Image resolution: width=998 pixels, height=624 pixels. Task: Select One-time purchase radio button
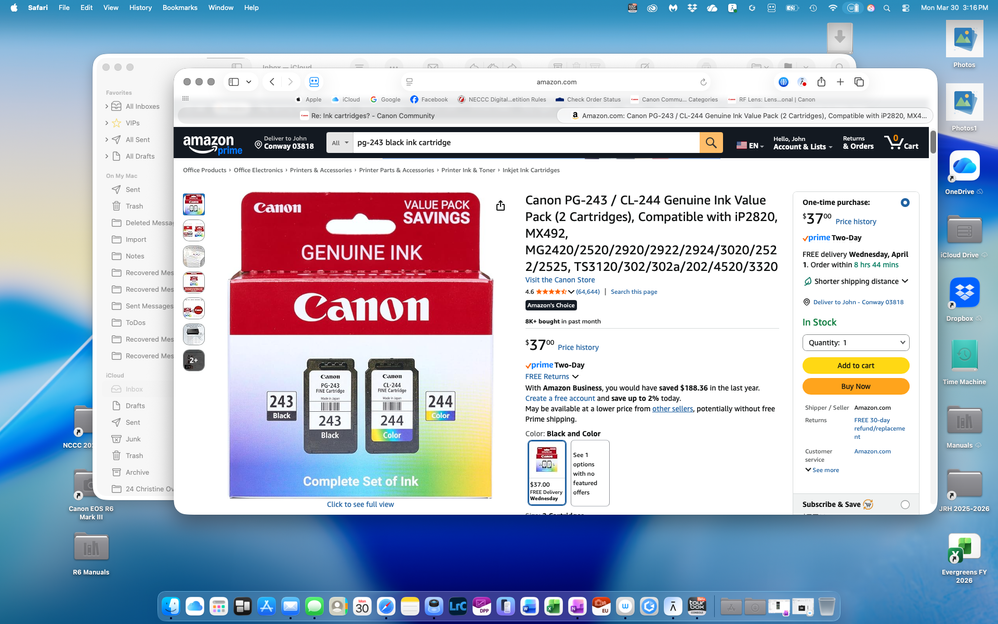(x=904, y=202)
